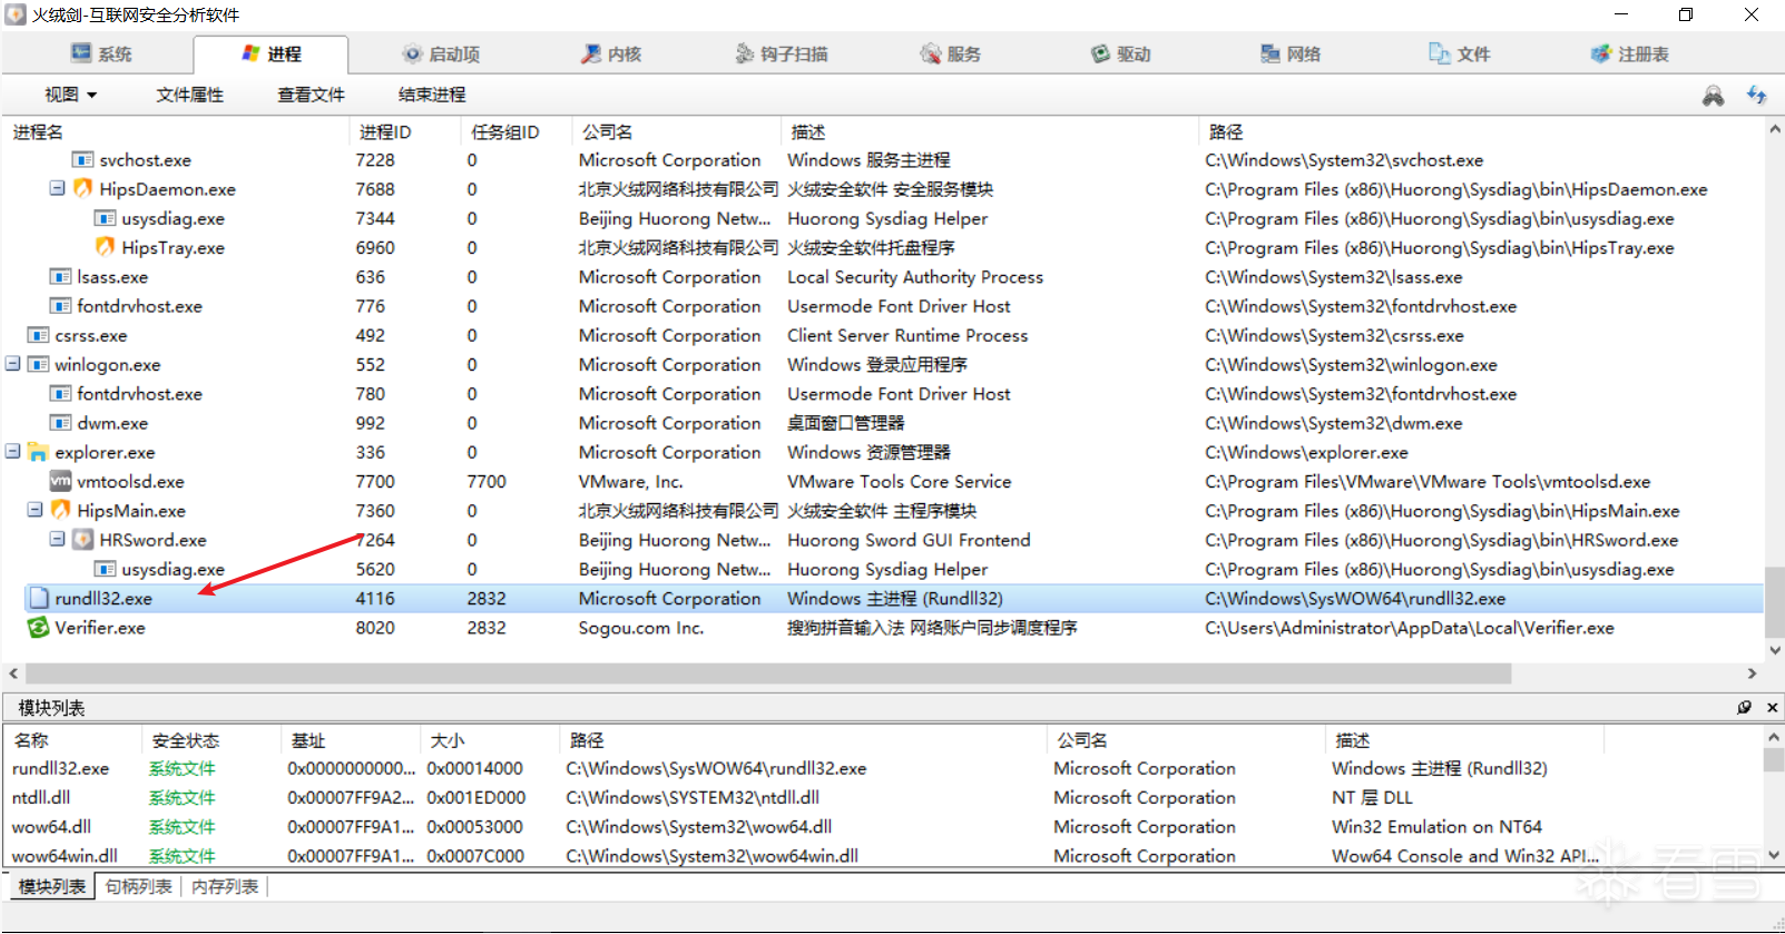The height and width of the screenshot is (934, 1785).
Task: Select the 模块列表 bottom tab
Action: pyautogui.click(x=53, y=887)
